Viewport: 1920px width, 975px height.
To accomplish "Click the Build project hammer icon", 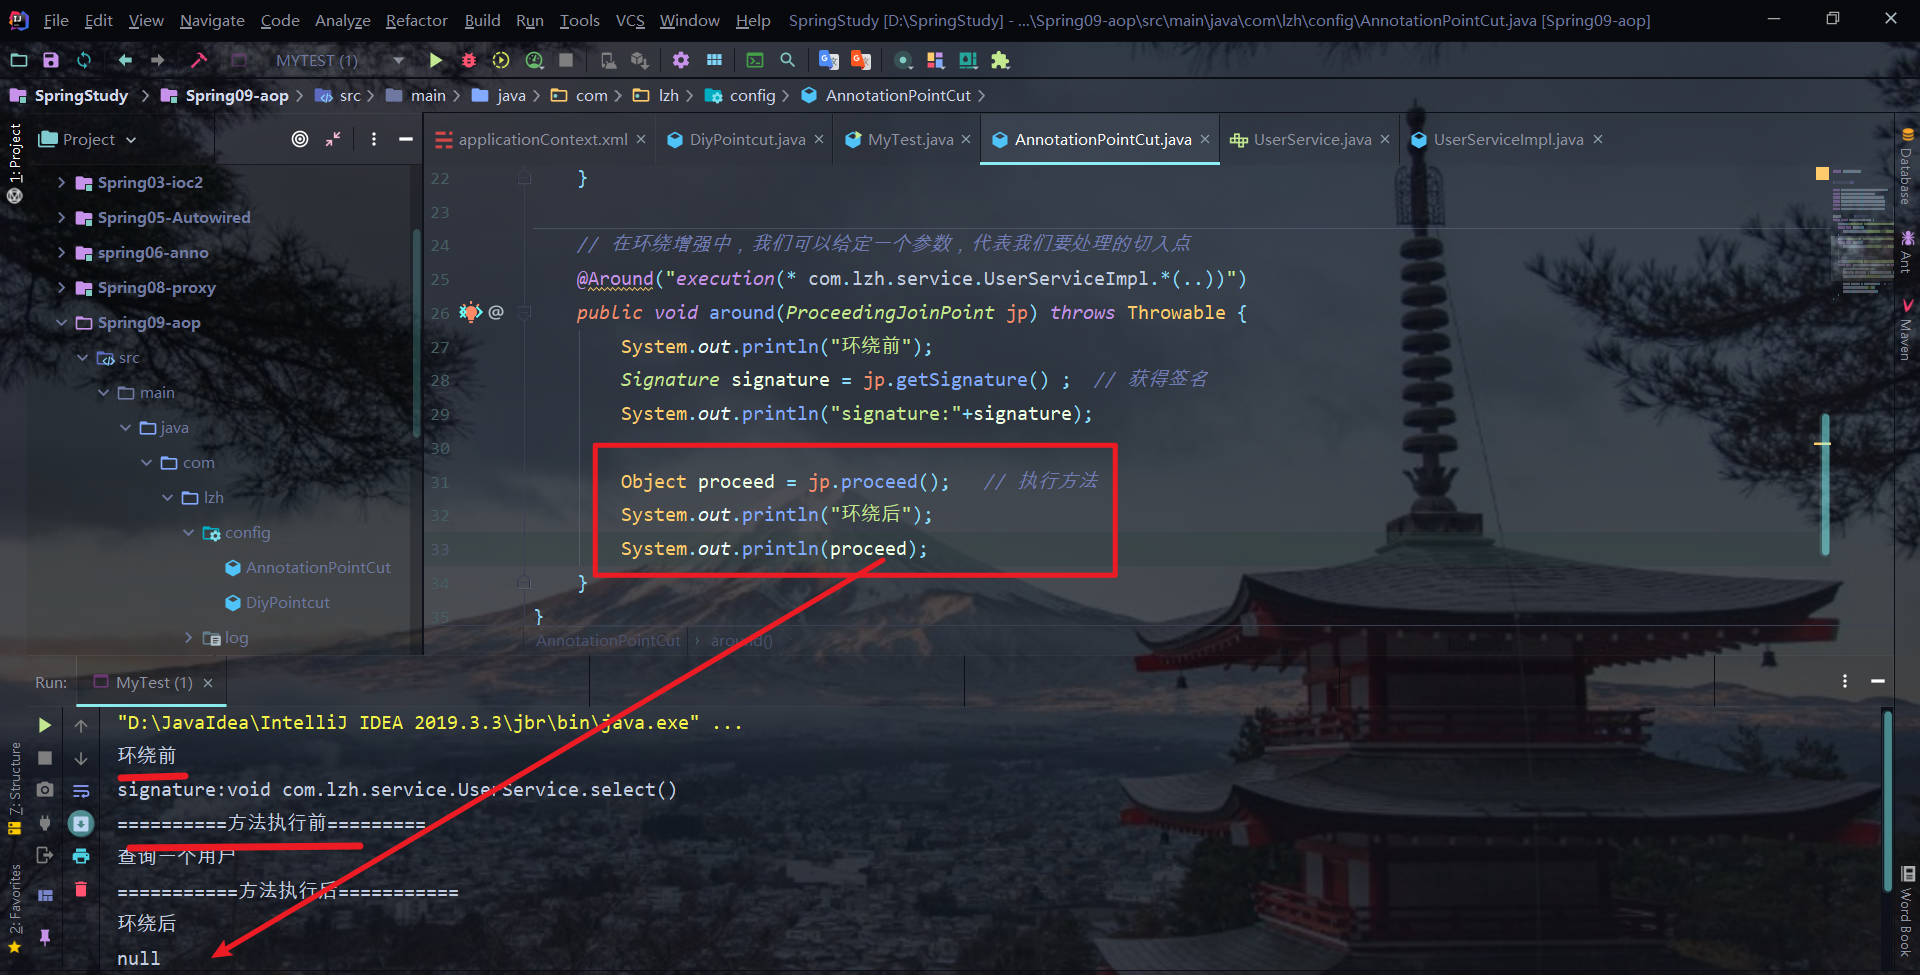I will 199,60.
